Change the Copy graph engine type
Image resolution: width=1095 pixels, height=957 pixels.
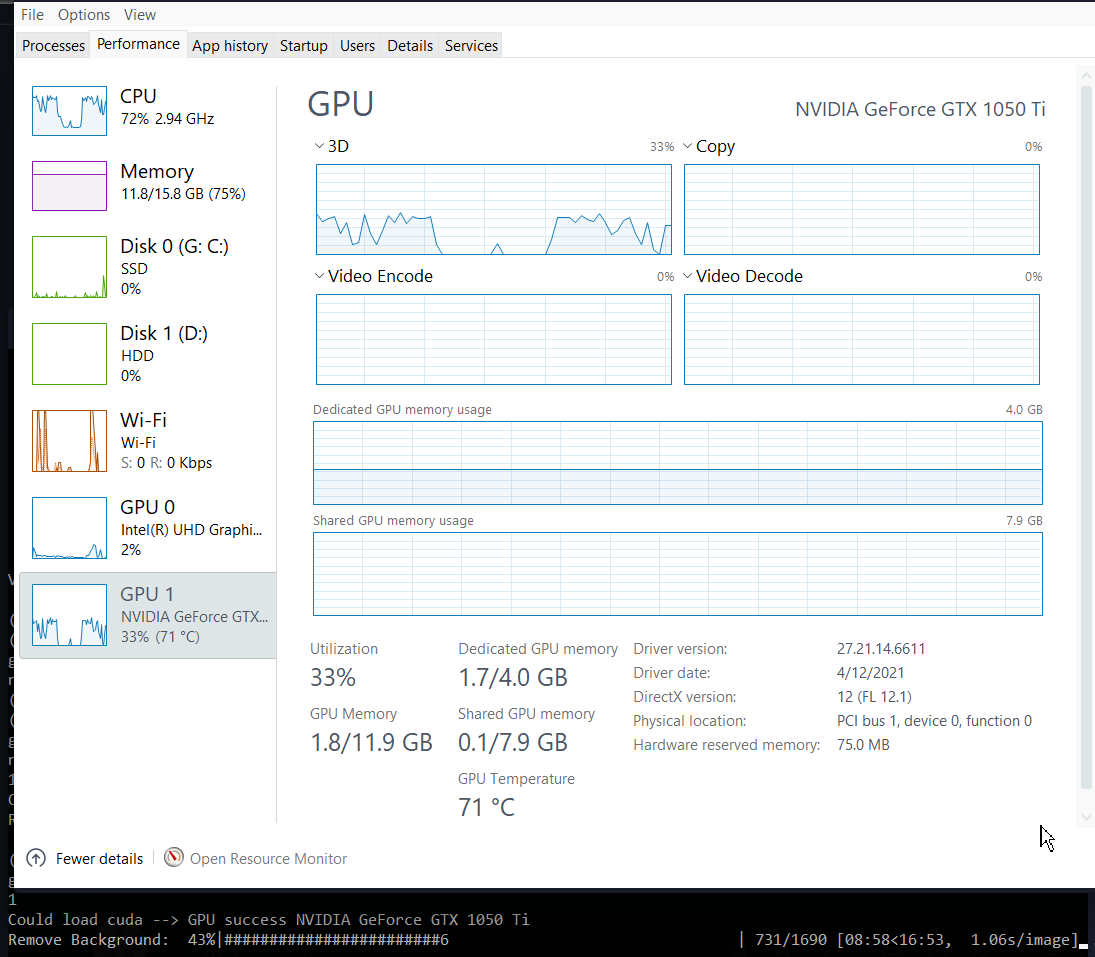687,146
